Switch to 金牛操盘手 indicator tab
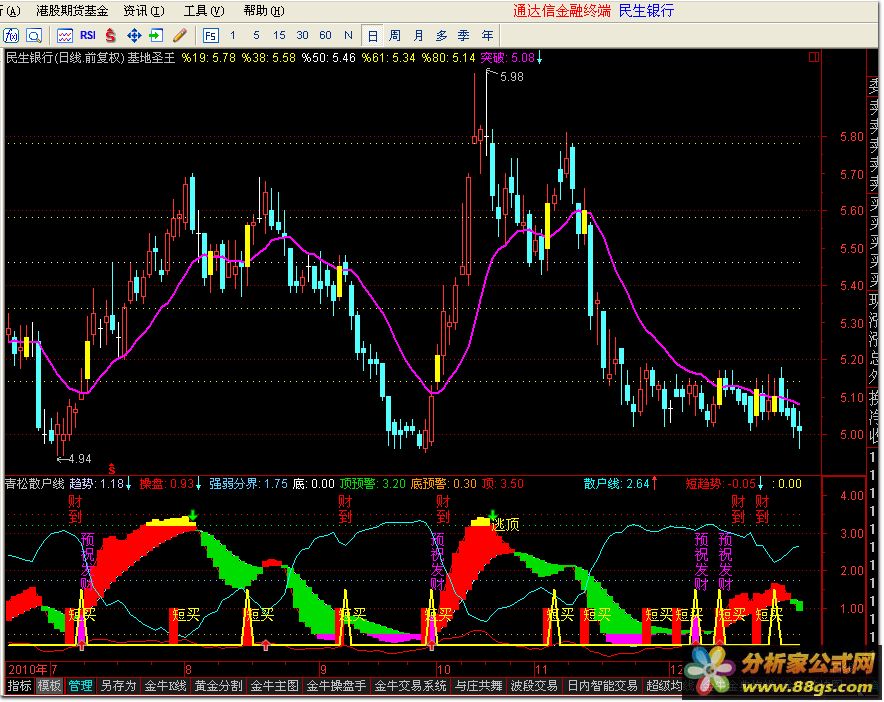The width and height of the screenshot is (884, 702). [336, 686]
